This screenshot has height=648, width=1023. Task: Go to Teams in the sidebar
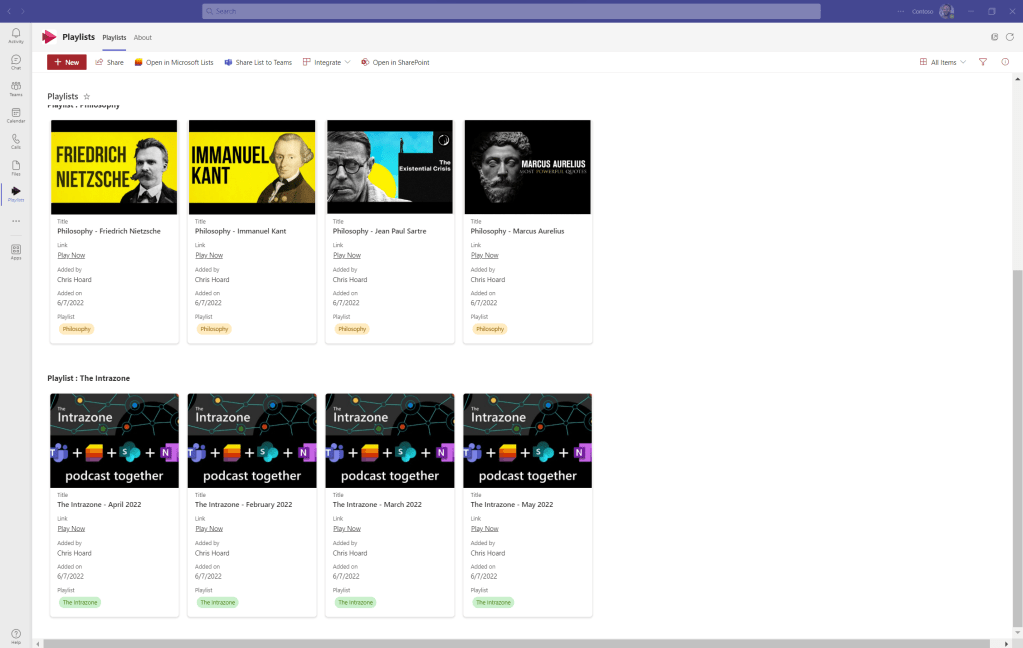pos(16,88)
